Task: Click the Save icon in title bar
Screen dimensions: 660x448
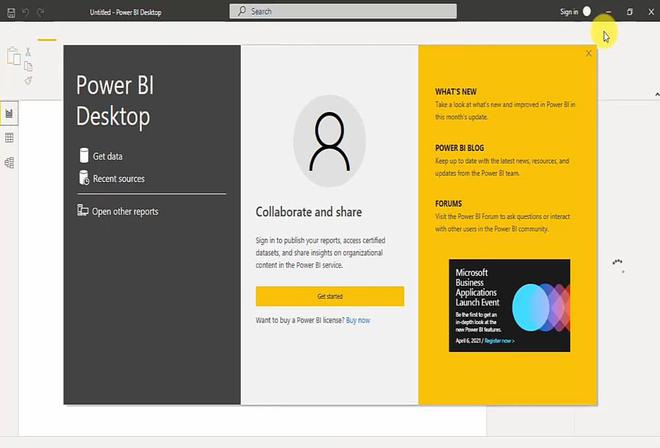Action: tap(11, 13)
